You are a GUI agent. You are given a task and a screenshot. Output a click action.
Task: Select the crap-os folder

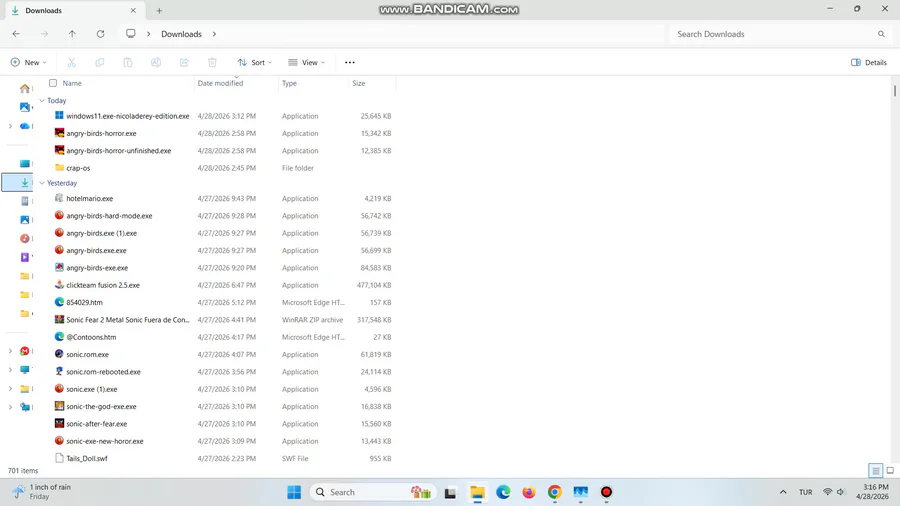click(x=78, y=168)
